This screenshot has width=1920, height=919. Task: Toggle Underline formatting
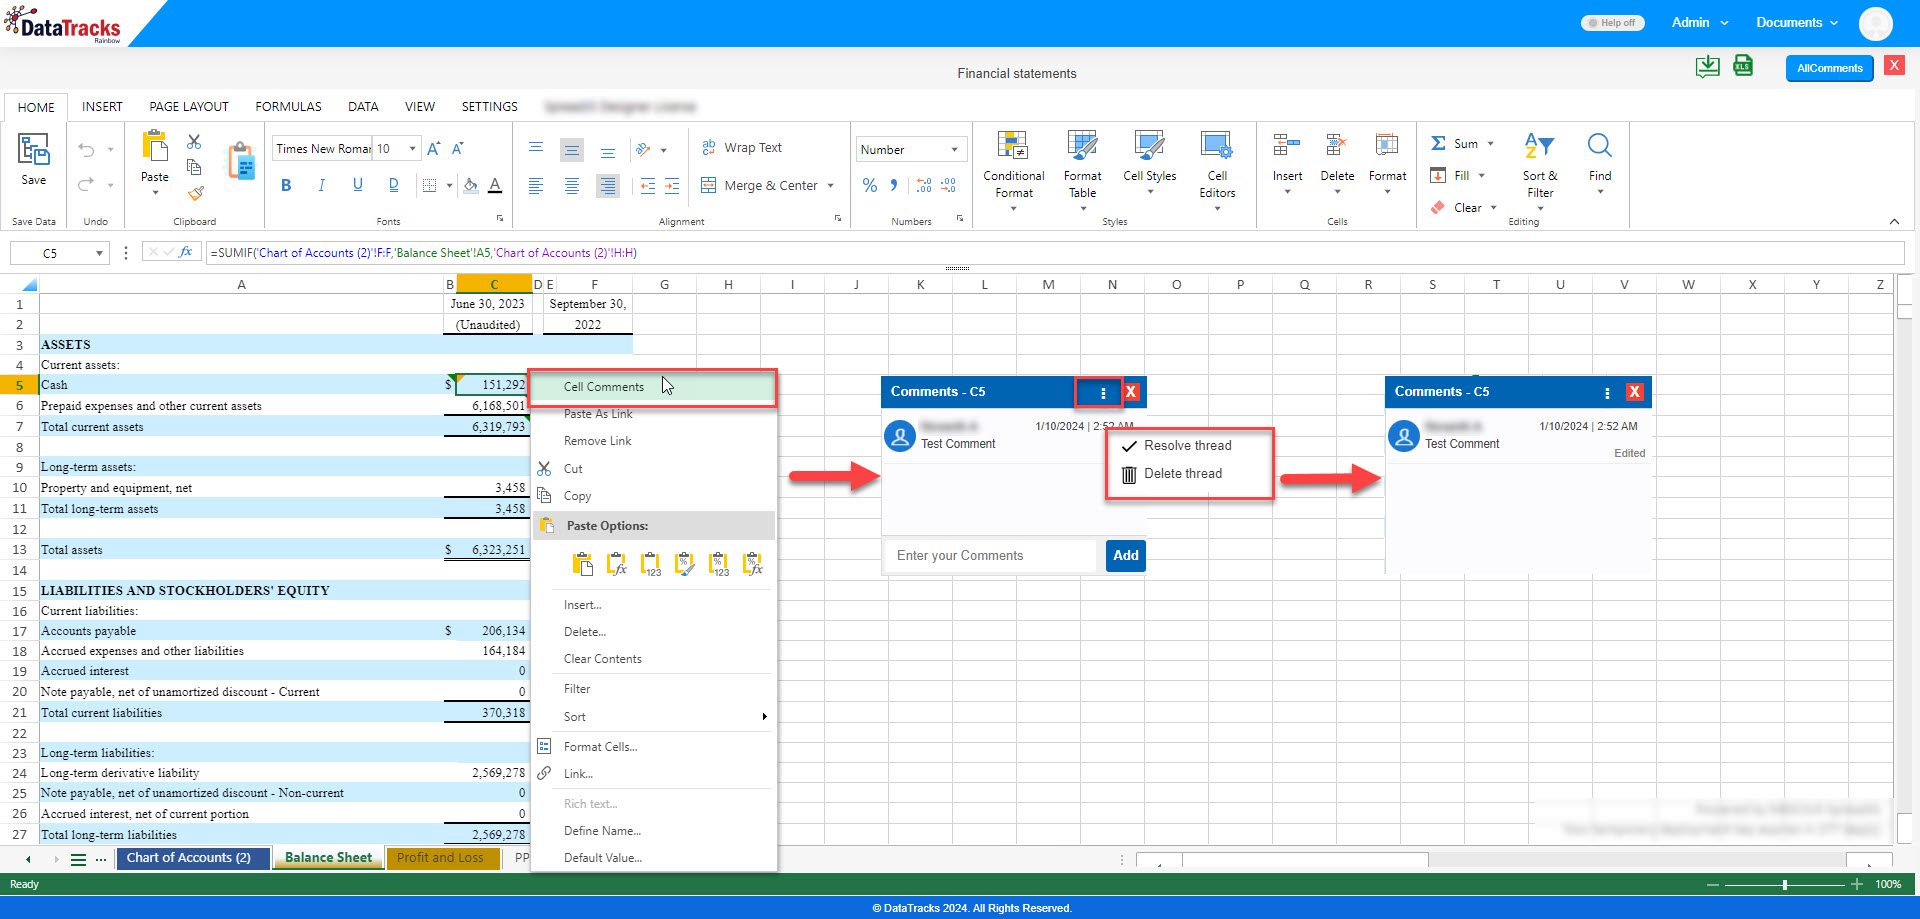click(x=357, y=185)
